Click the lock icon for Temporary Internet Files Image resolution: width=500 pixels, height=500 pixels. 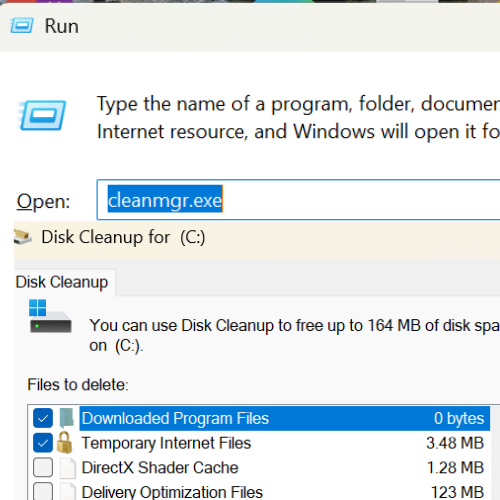[x=65, y=443]
